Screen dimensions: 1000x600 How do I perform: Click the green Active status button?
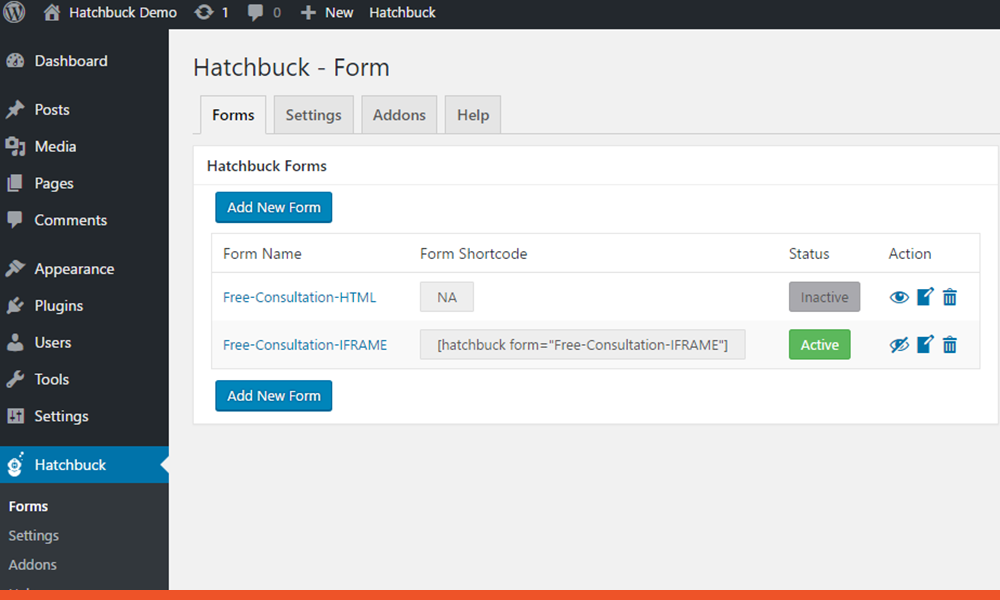820,344
